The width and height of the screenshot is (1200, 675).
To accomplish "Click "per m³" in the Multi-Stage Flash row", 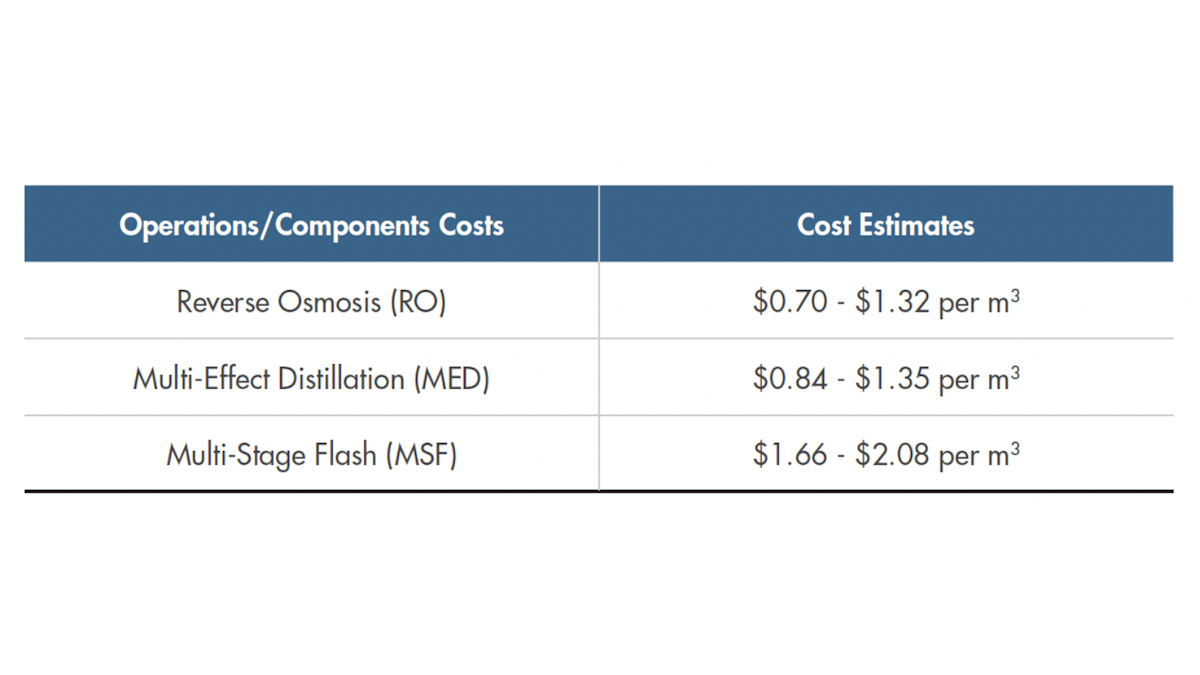I will [979, 457].
